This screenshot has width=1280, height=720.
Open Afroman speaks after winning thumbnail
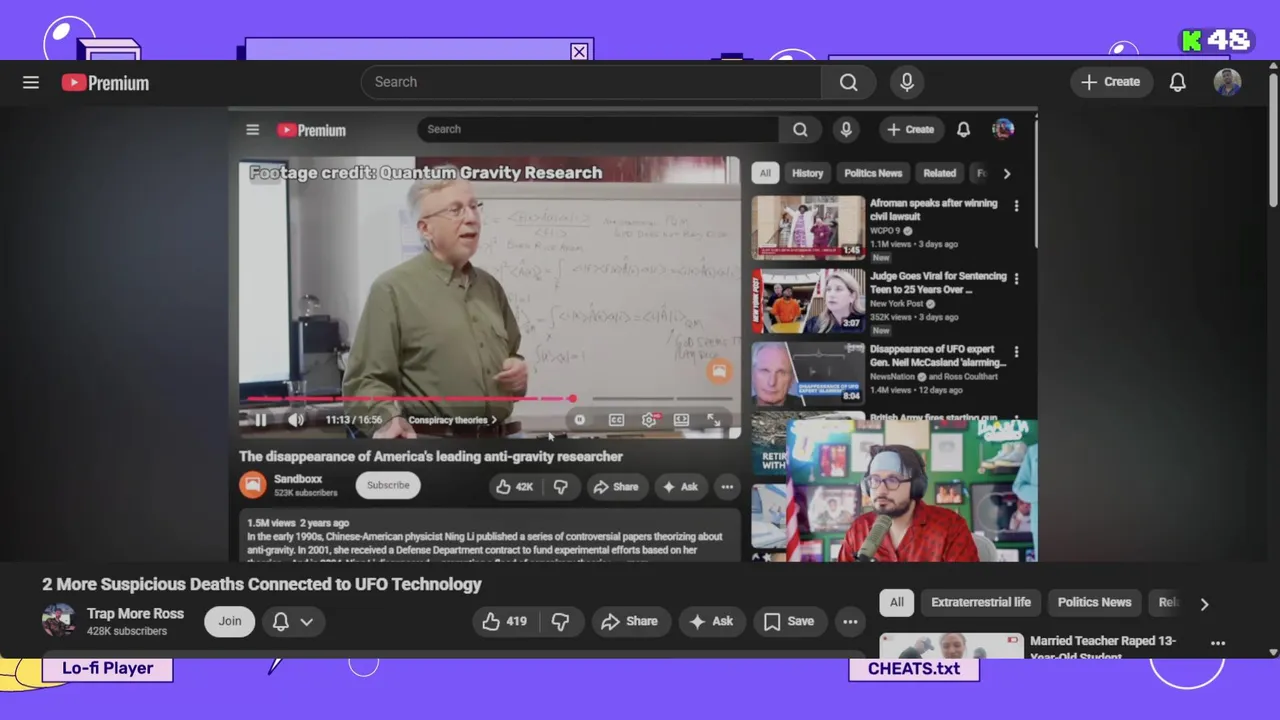[808, 227]
